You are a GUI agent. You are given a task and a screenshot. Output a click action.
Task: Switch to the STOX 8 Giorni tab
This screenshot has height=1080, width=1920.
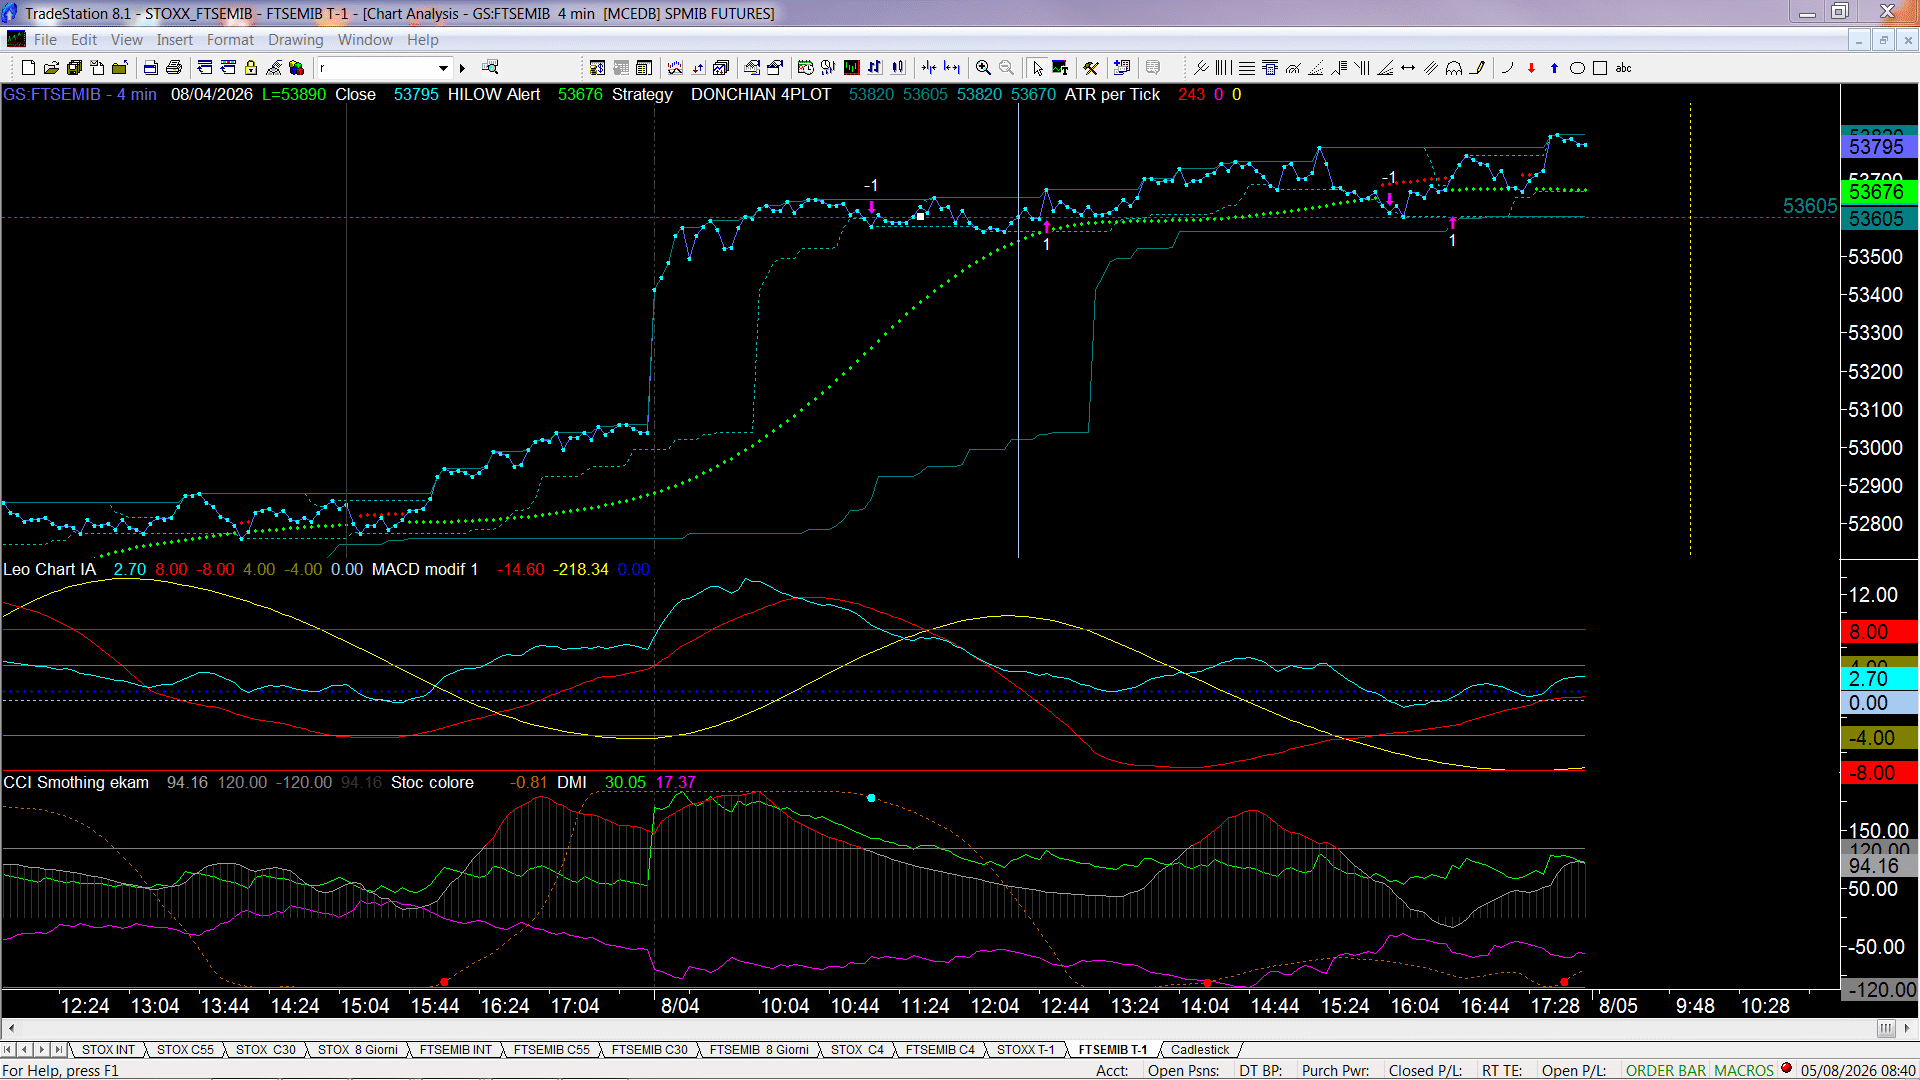point(358,1050)
